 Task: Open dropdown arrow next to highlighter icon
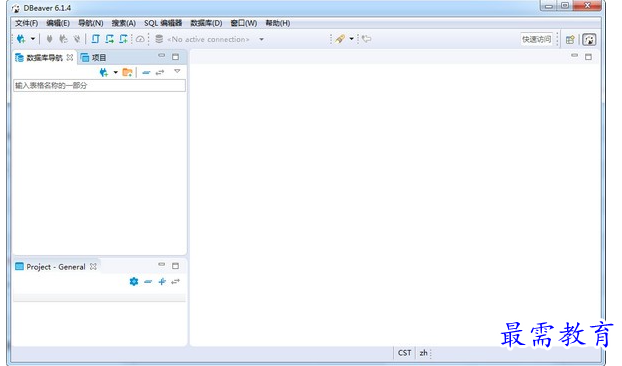pos(351,39)
